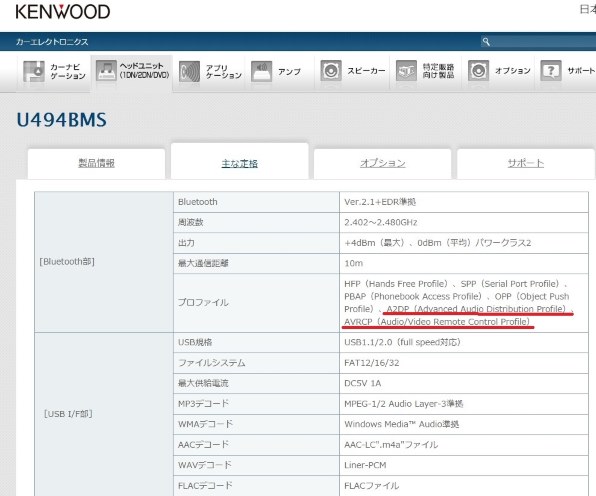596x496 pixels.
Task: Click FLACファイル value
Action: click(372, 486)
